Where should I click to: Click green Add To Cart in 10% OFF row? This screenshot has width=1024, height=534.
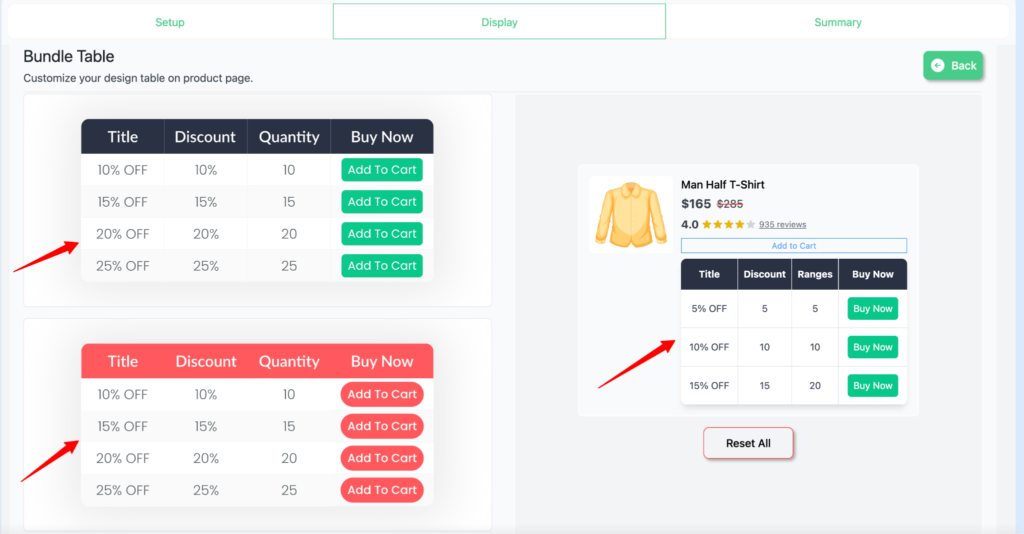tap(382, 170)
